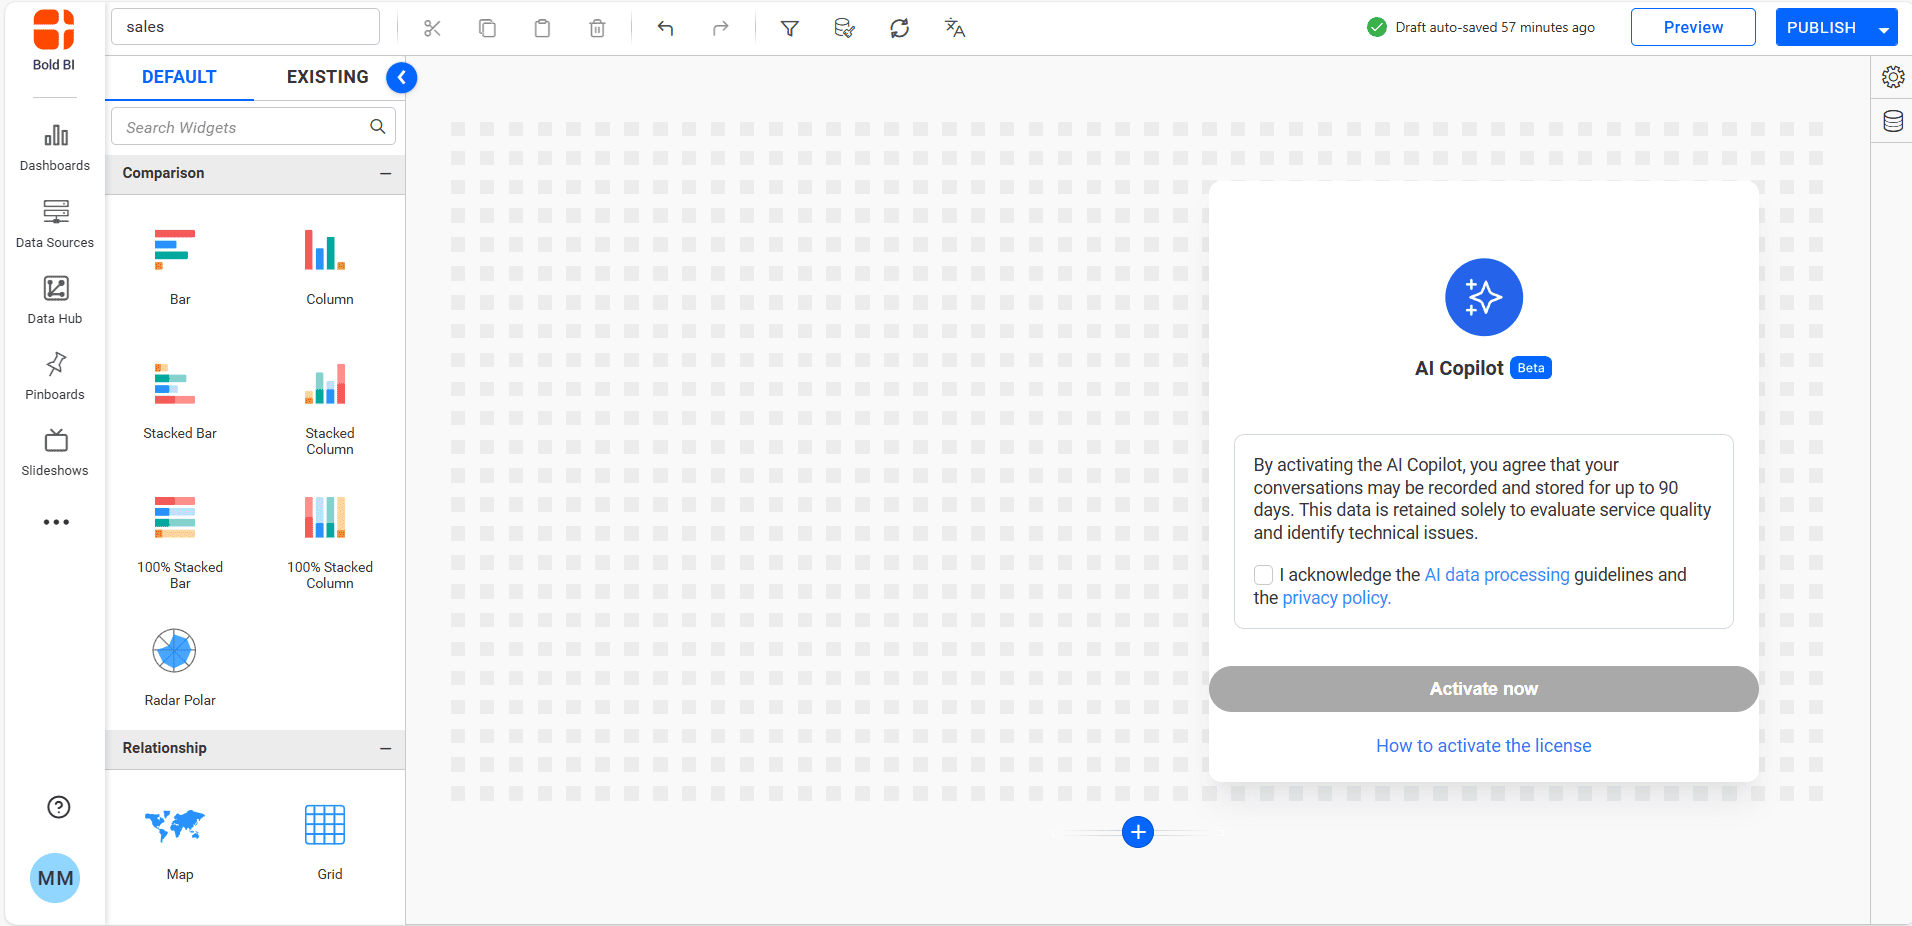Open the Publish dropdown arrow
Image resolution: width=1912 pixels, height=926 pixels.
tap(1884, 29)
